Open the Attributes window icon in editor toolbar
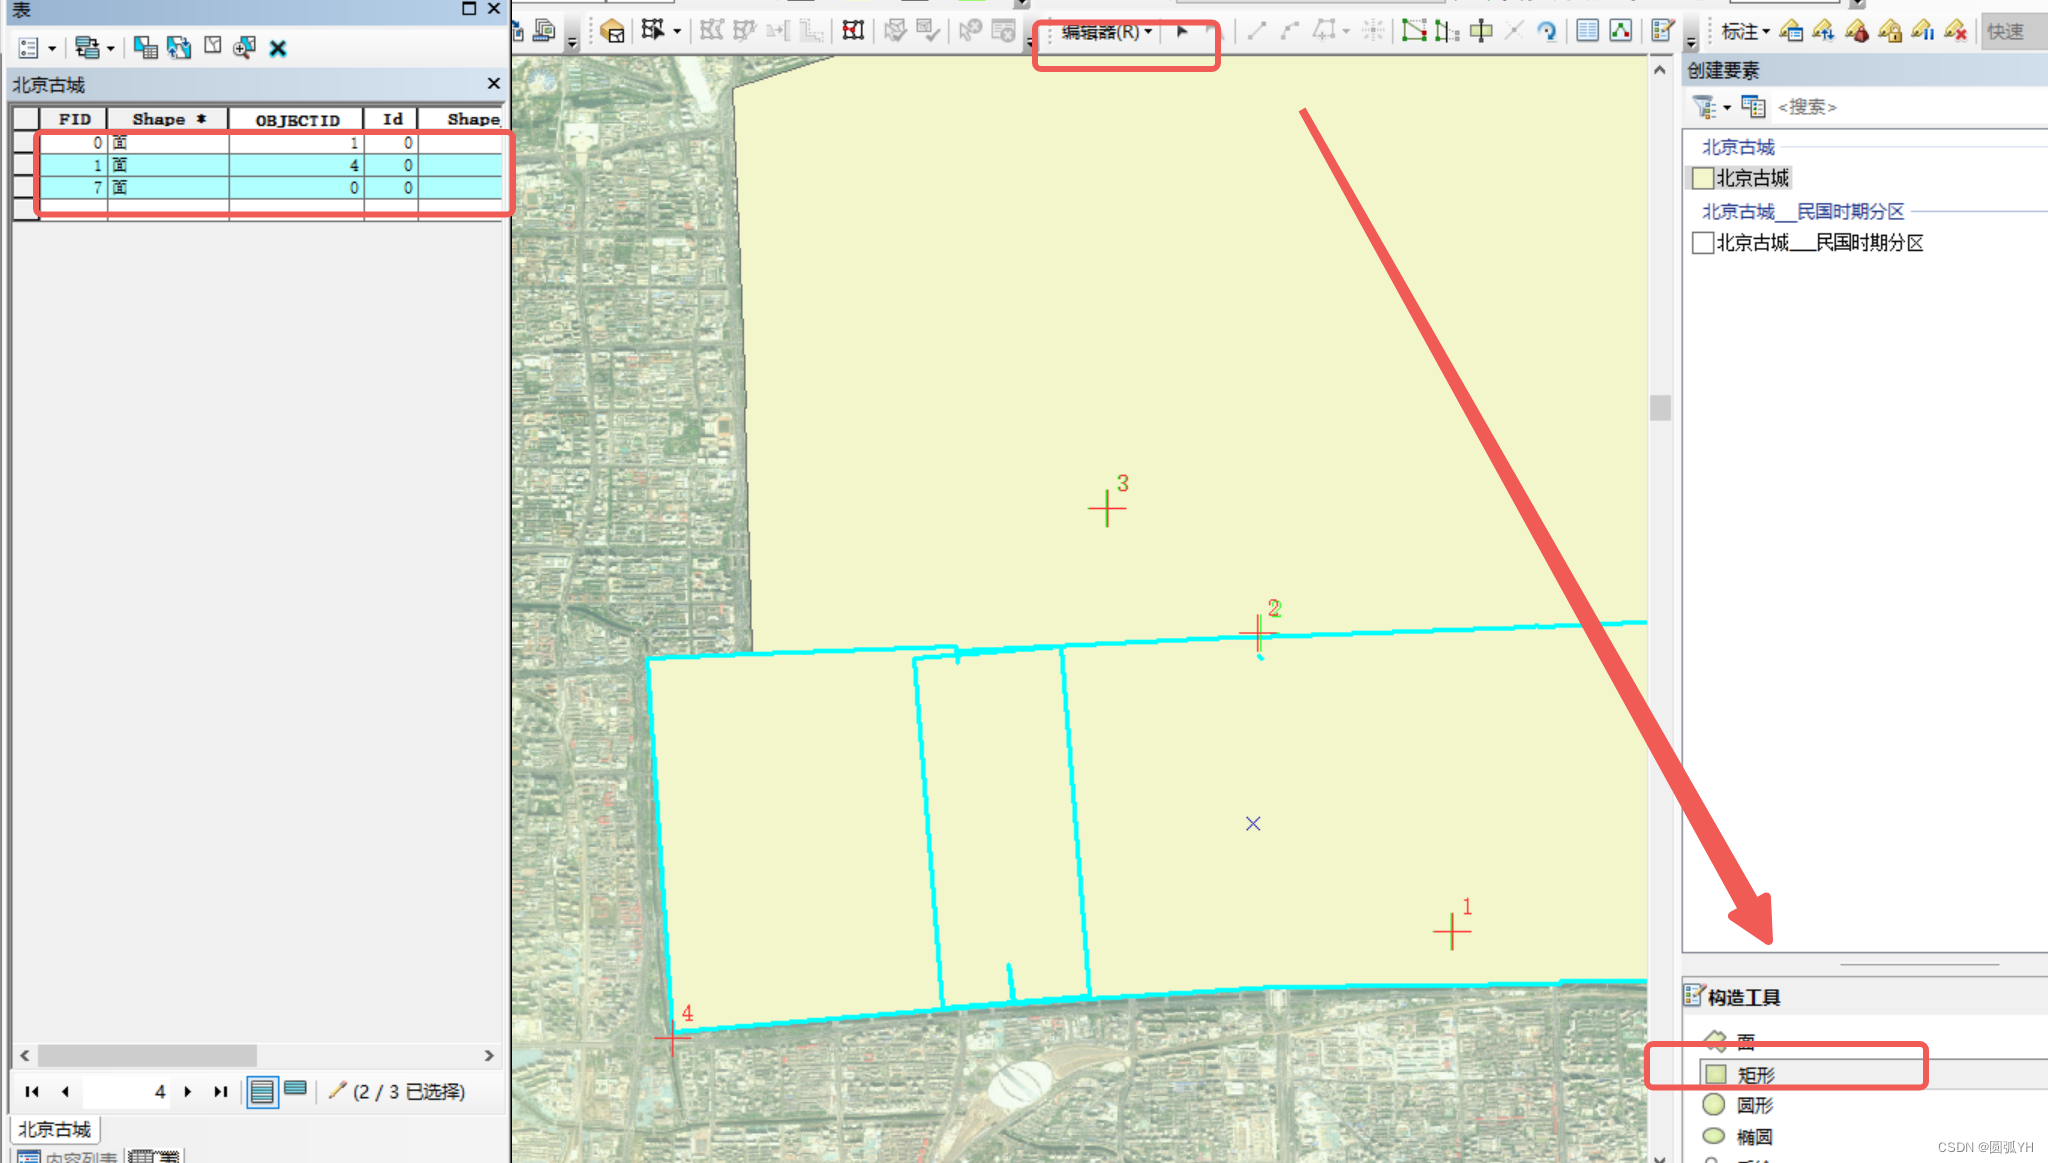The height and width of the screenshot is (1163, 2048). tap(1587, 31)
